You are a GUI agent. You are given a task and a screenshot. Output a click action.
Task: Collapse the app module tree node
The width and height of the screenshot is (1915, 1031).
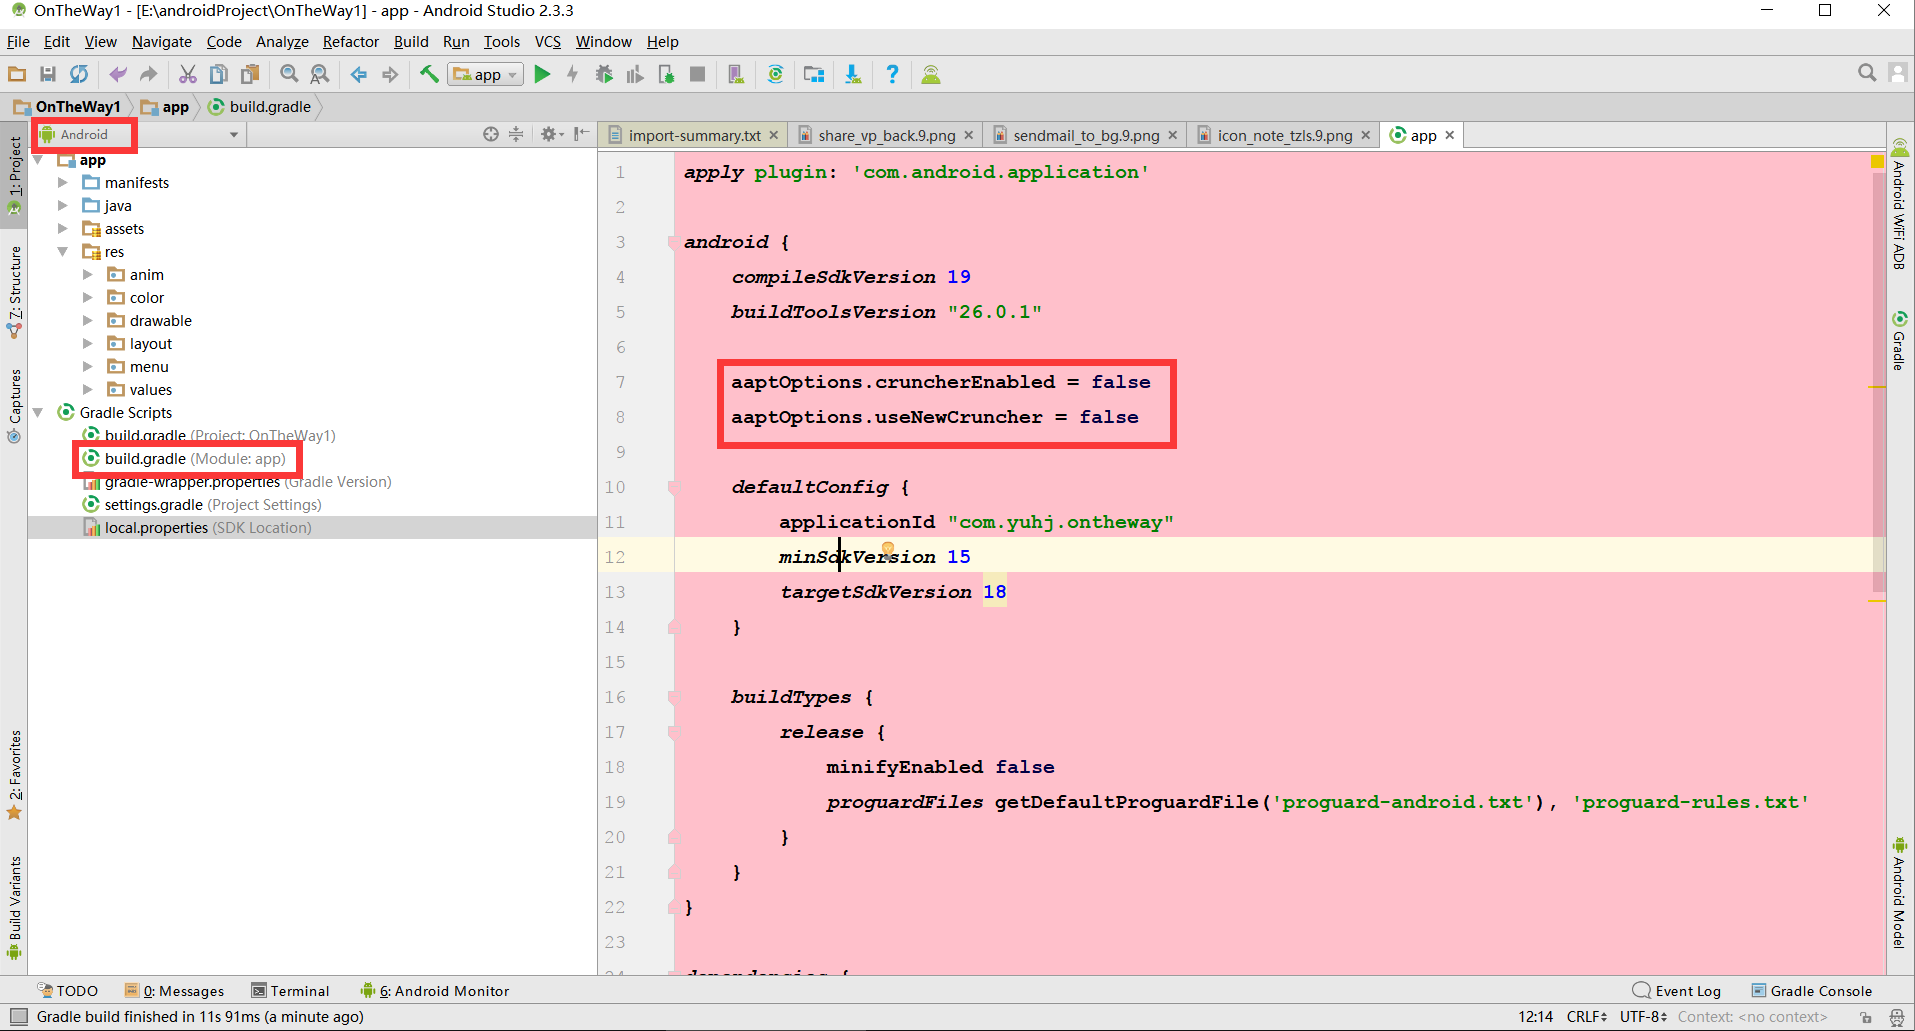pyautogui.click(x=39, y=160)
